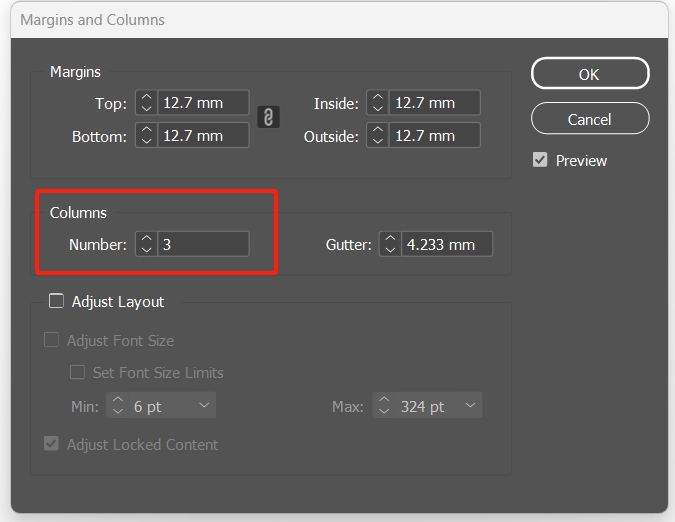Click the Outside margin stepper arrows

(x=377, y=135)
